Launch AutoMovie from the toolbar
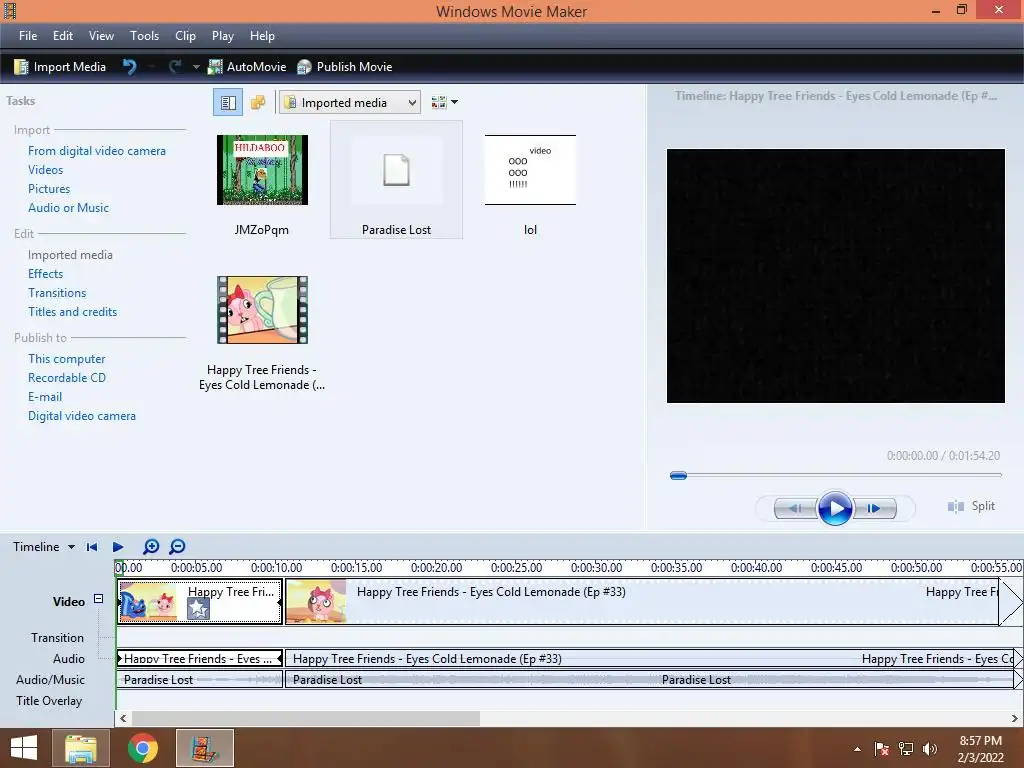 (247, 67)
